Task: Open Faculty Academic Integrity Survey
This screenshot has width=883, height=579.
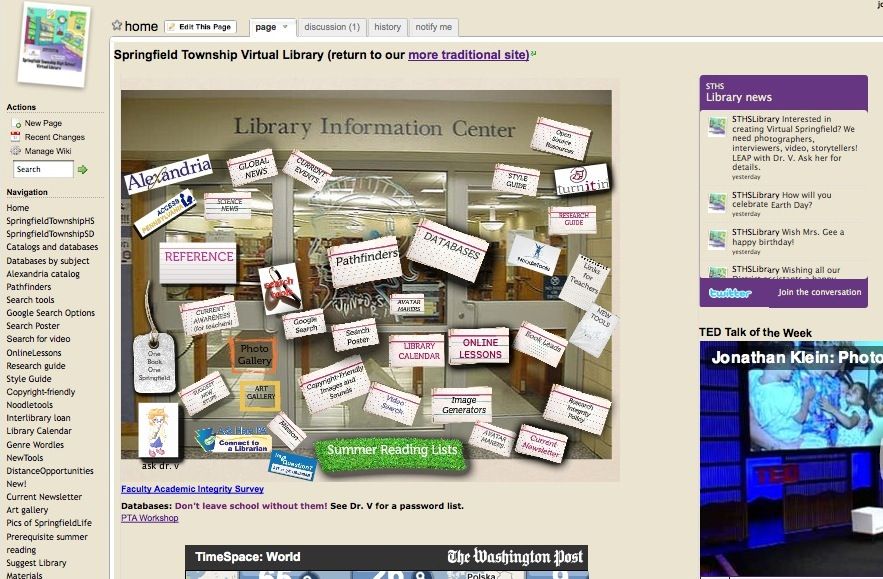Action: pyautogui.click(x=192, y=489)
